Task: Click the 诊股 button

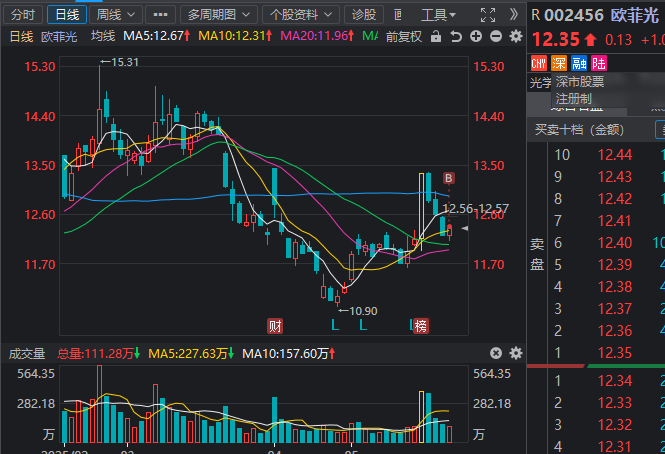Action: click(x=365, y=14)
